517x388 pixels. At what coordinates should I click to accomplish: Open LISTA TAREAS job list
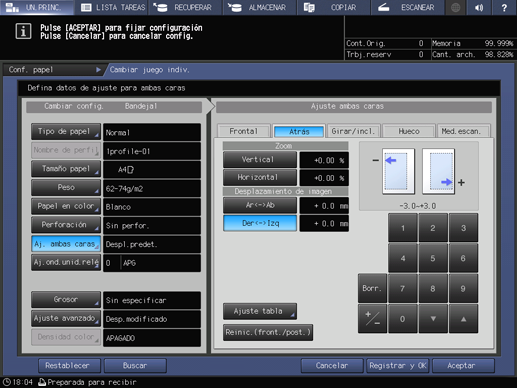tap(112, 7)
